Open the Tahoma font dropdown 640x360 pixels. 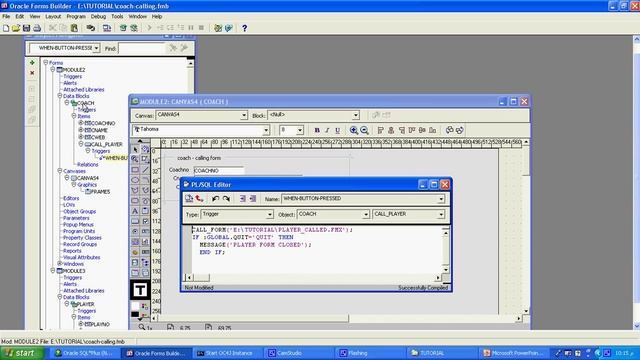pos(266,130)
